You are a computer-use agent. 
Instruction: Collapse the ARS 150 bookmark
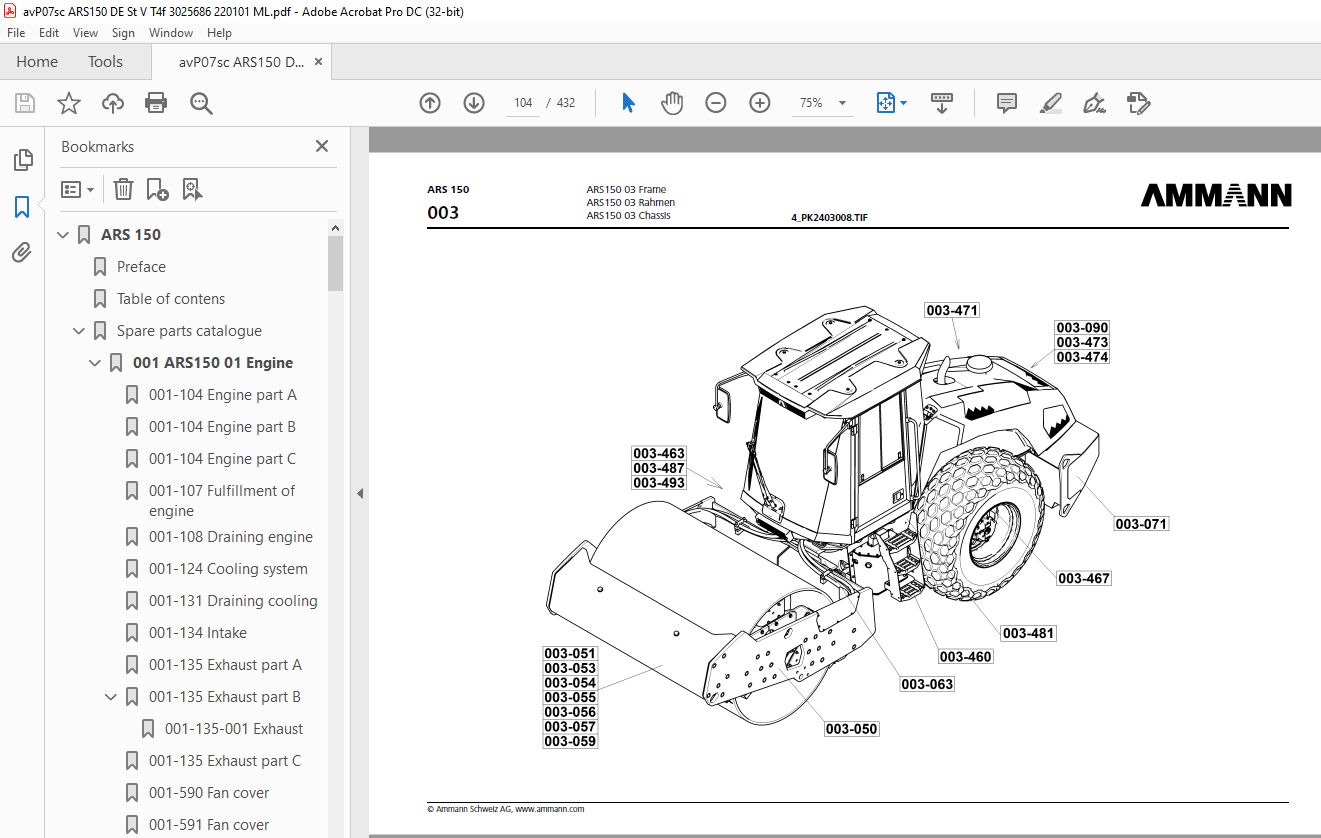[63, 235]
